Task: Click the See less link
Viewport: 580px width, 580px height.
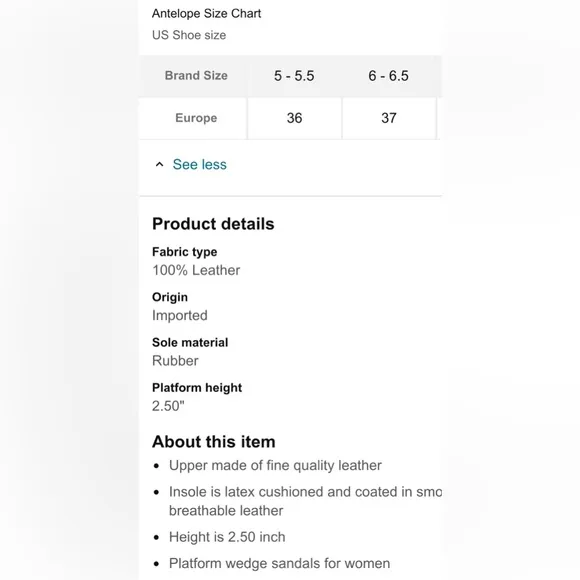Action: pyautogui.click(x=199, y=165)
